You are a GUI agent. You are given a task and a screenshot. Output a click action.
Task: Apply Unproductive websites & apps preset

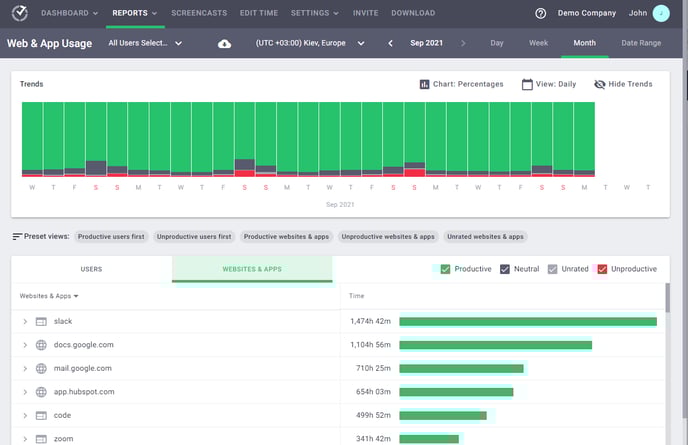[388, 237]
